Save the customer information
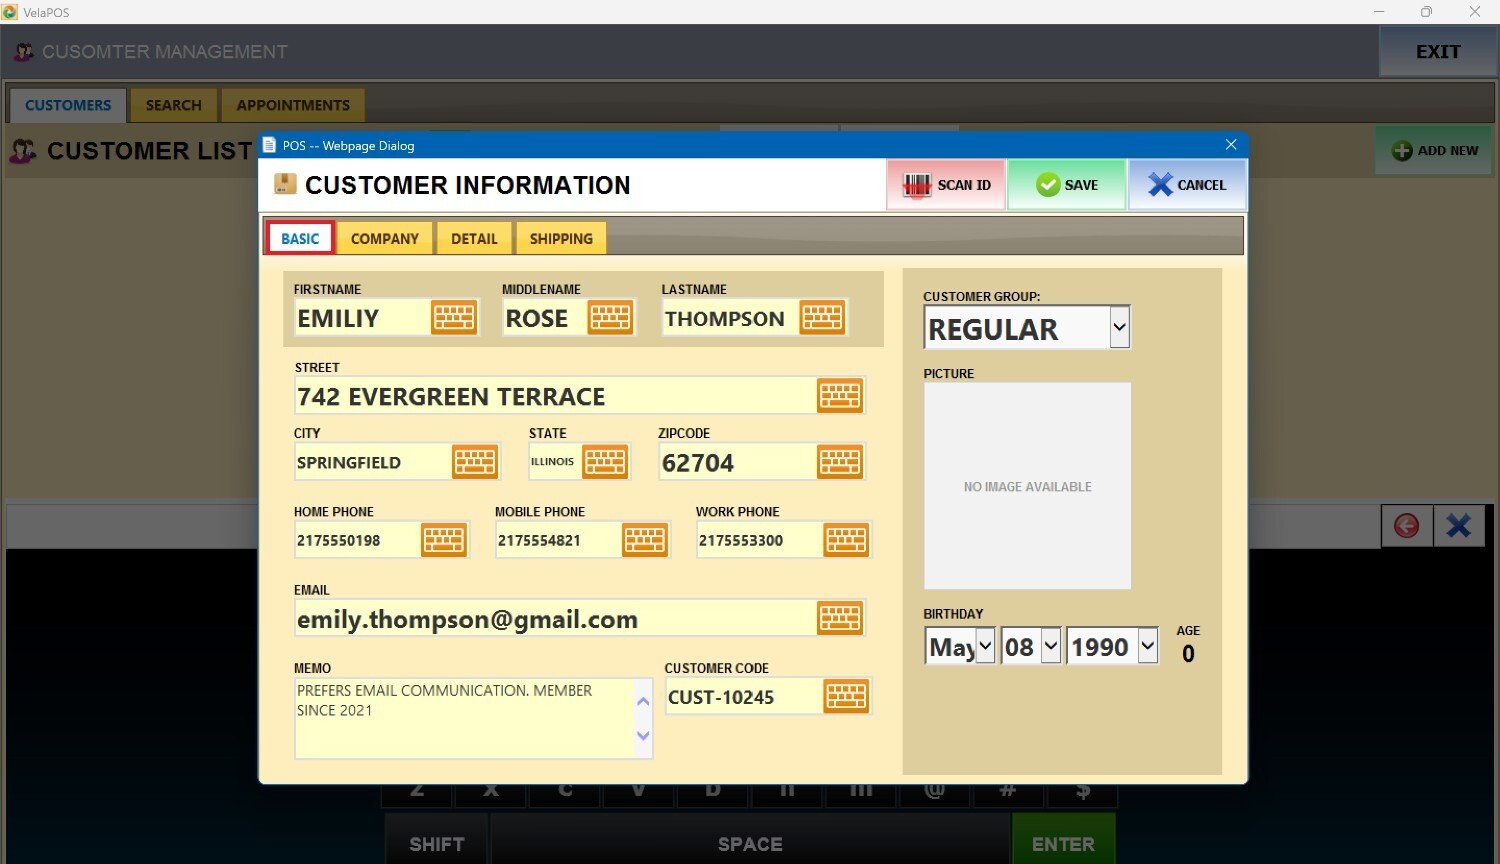The image size is (1500, 864). [1067, 185]
